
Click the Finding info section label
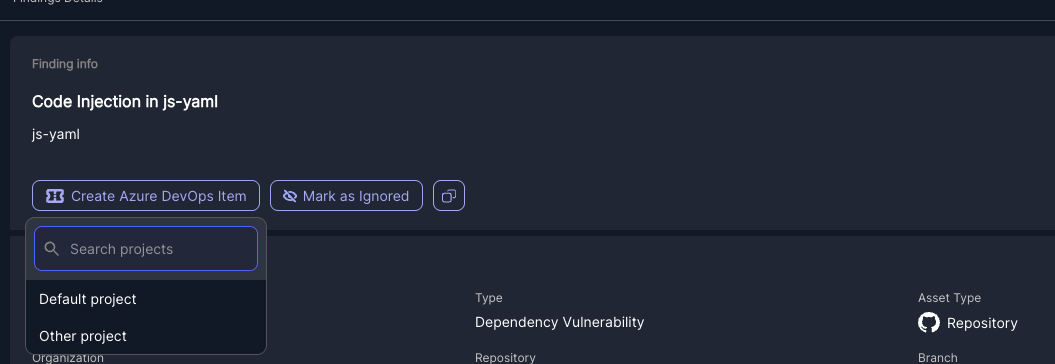pos(65,64)
